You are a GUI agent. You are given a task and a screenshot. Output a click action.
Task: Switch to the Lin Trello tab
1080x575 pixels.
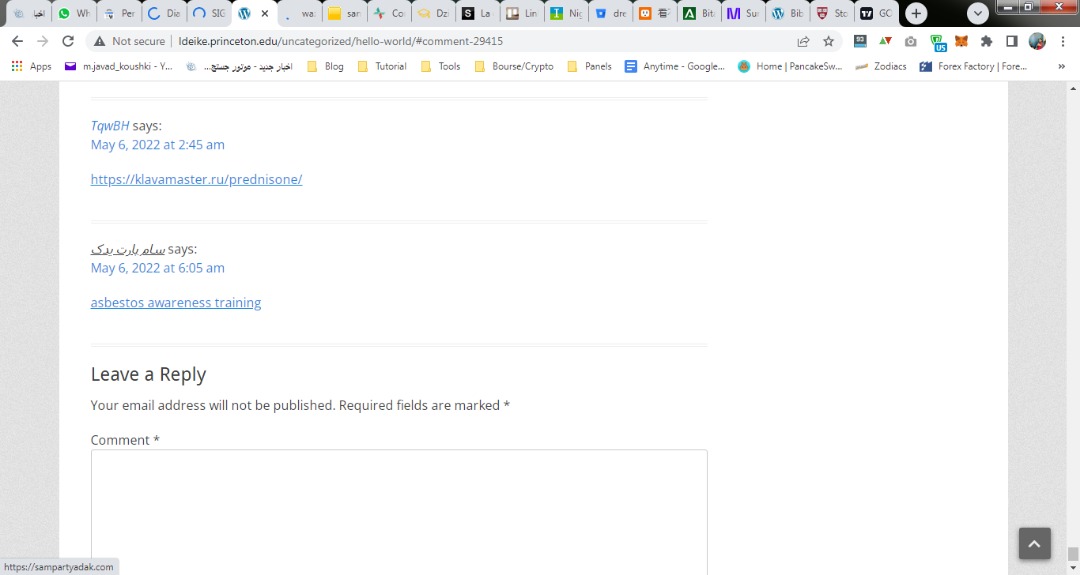point(523,13)
